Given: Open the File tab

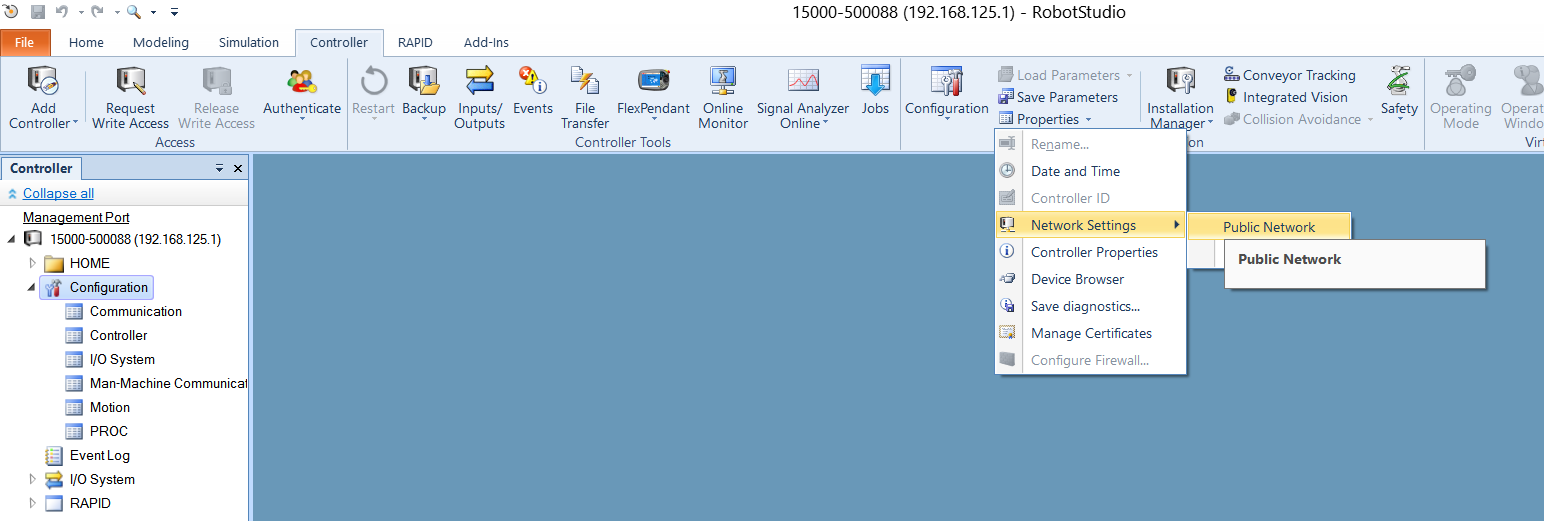Looking at the screenshot, I should click(x=25, y=42).
